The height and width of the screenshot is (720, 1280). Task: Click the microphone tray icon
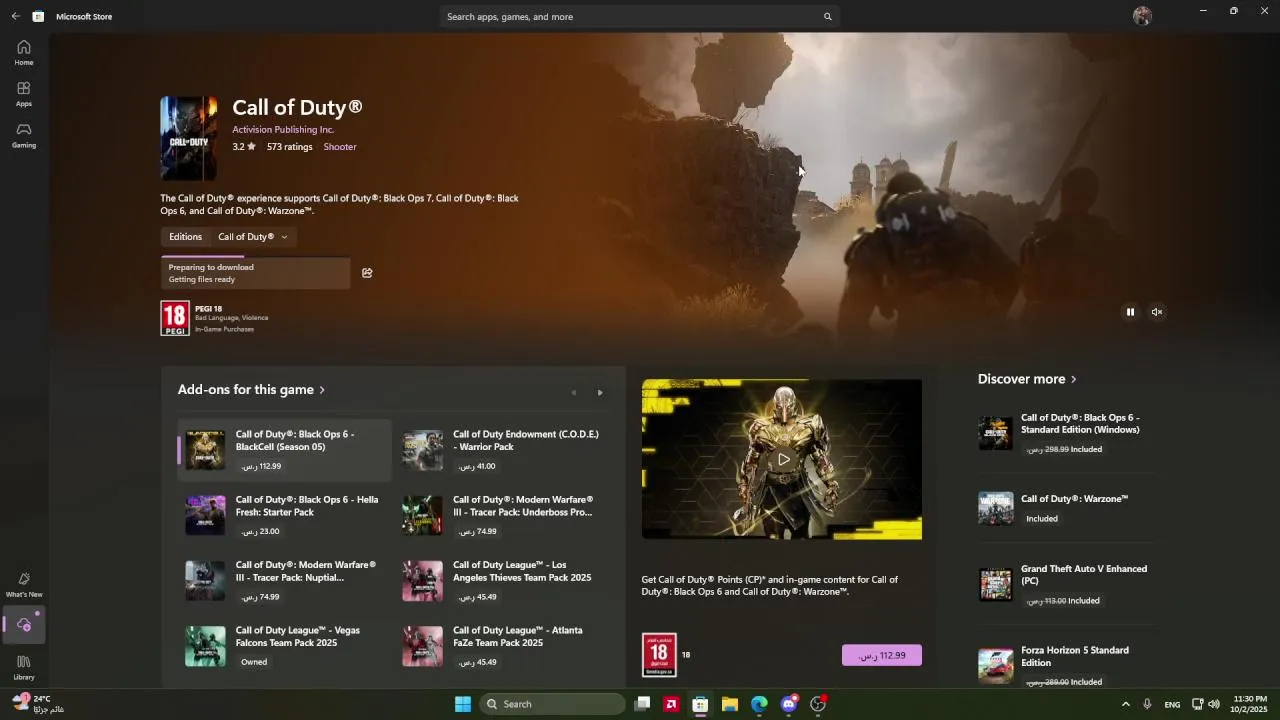(x=1147, y=704)
